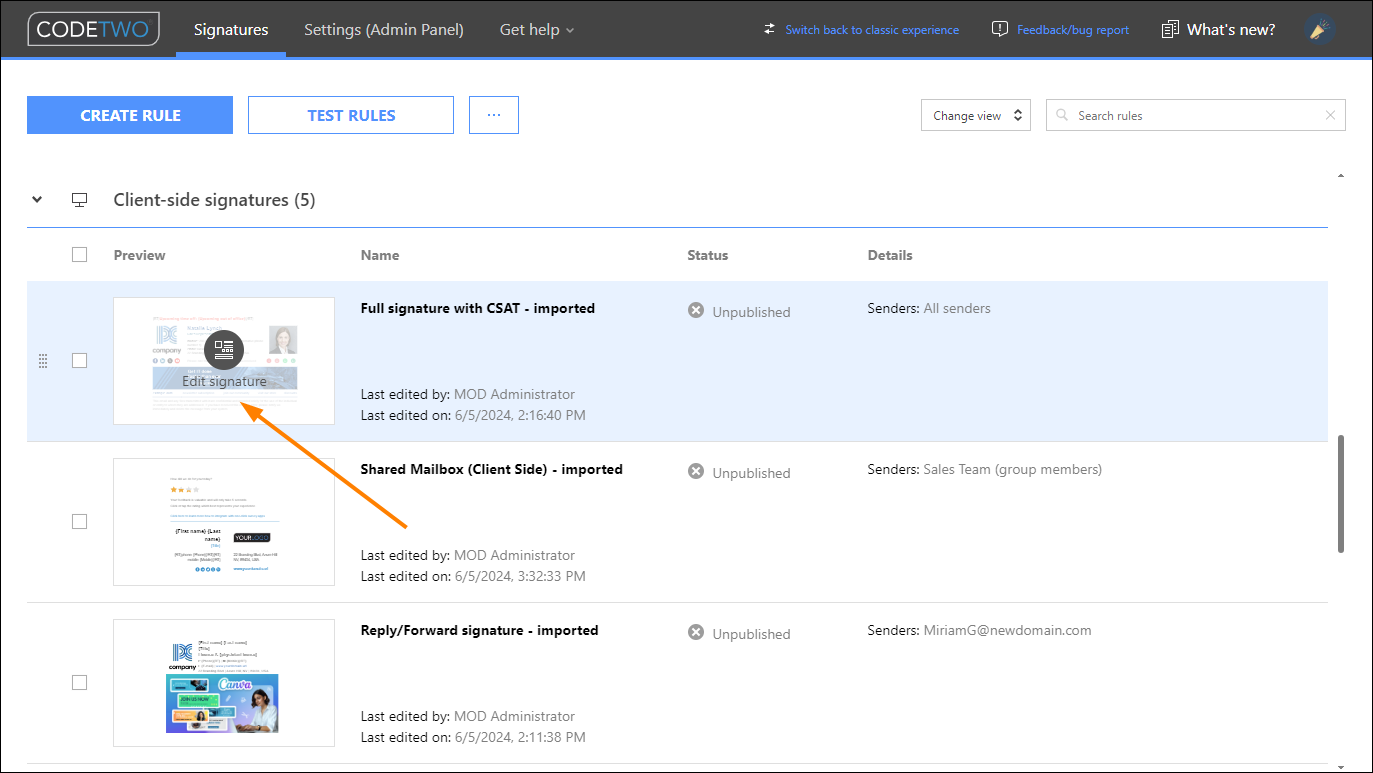The height and width of the screenshot is (773, 1373).
Task: Click the Reply/Forward signature preview thumbnail
Action: (x=224, y=683)
